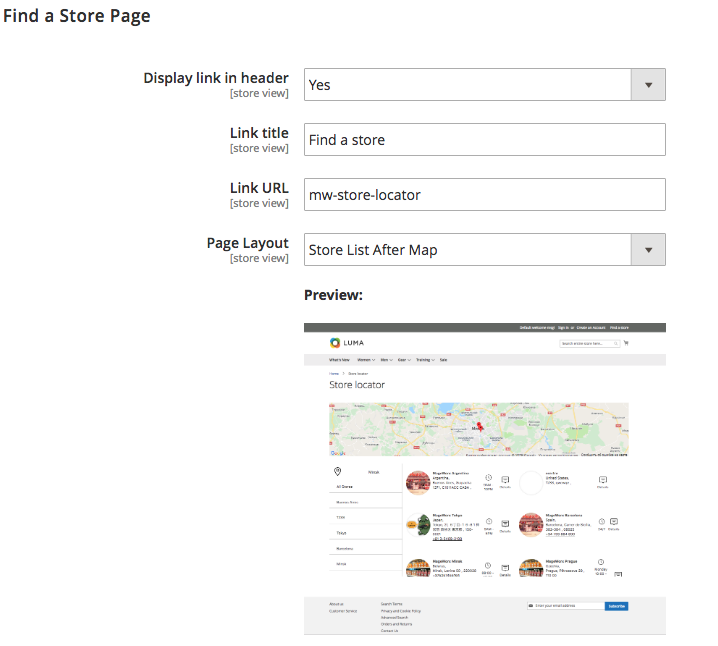
Task: Click the Link URL input field
Action: pyautogui.click(x=484, y=195)
